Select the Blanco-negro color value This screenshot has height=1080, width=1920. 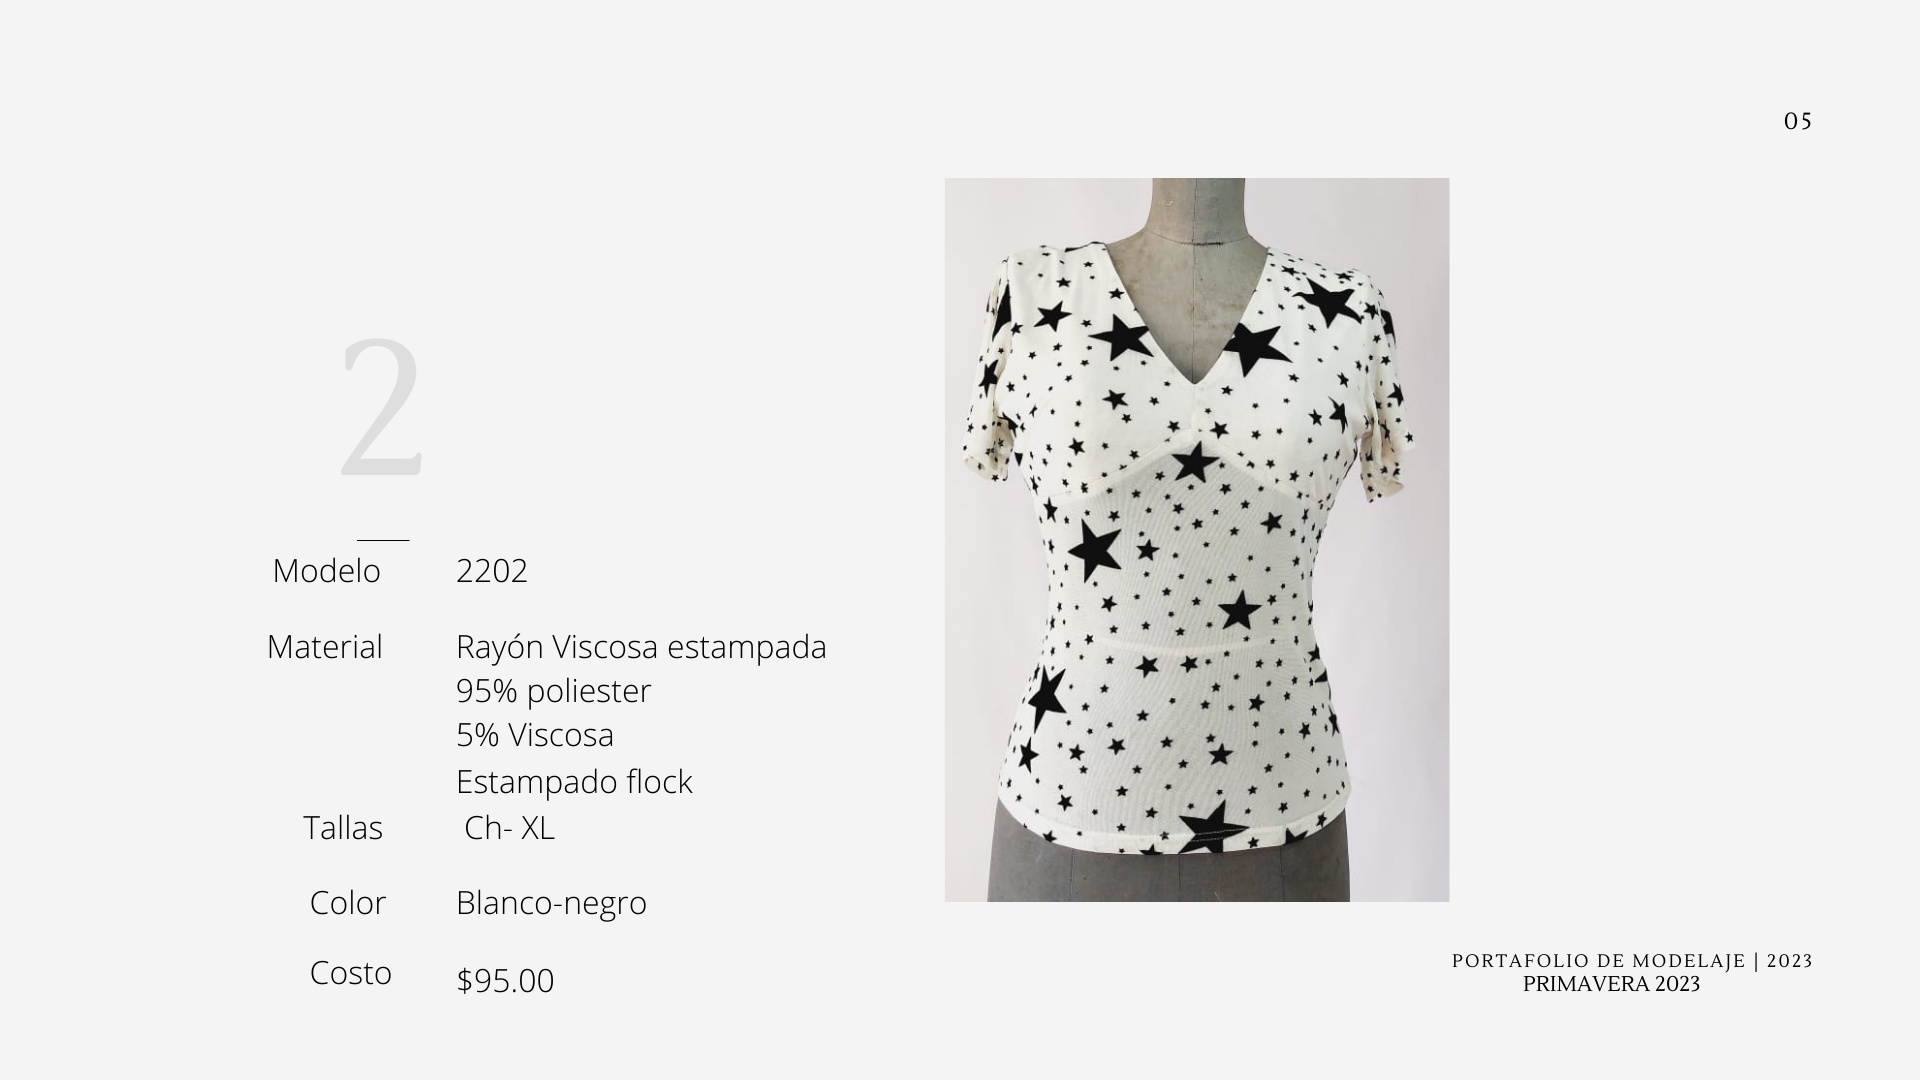point(551,903)
